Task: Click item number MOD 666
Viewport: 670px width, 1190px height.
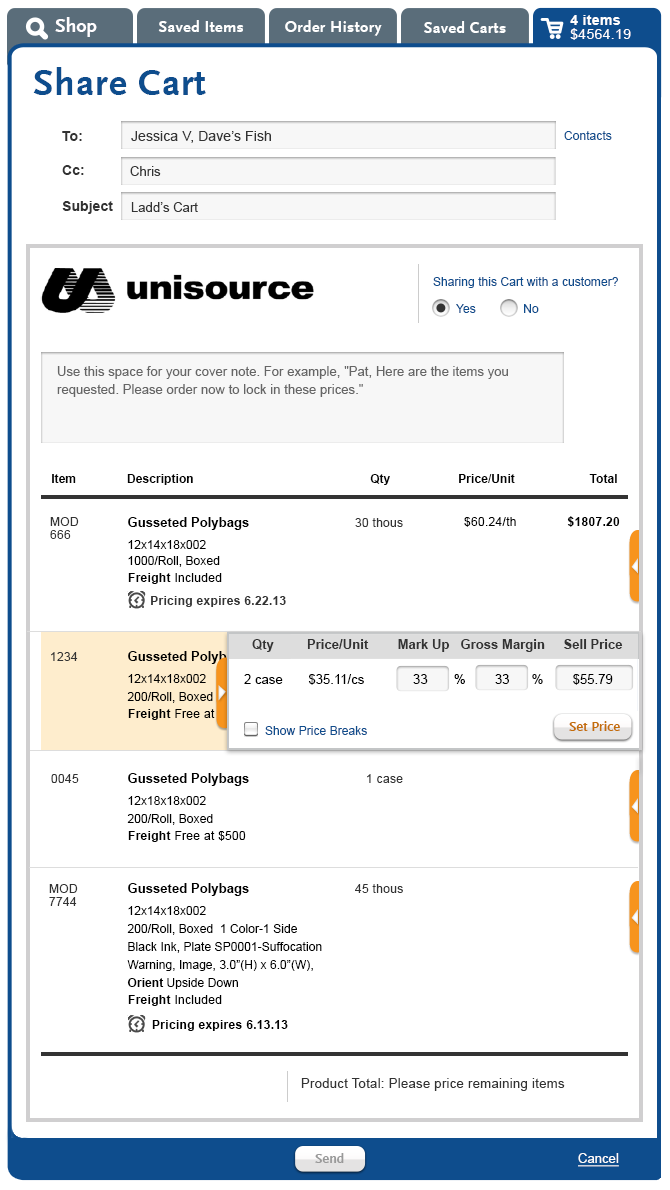Action: 64,528
